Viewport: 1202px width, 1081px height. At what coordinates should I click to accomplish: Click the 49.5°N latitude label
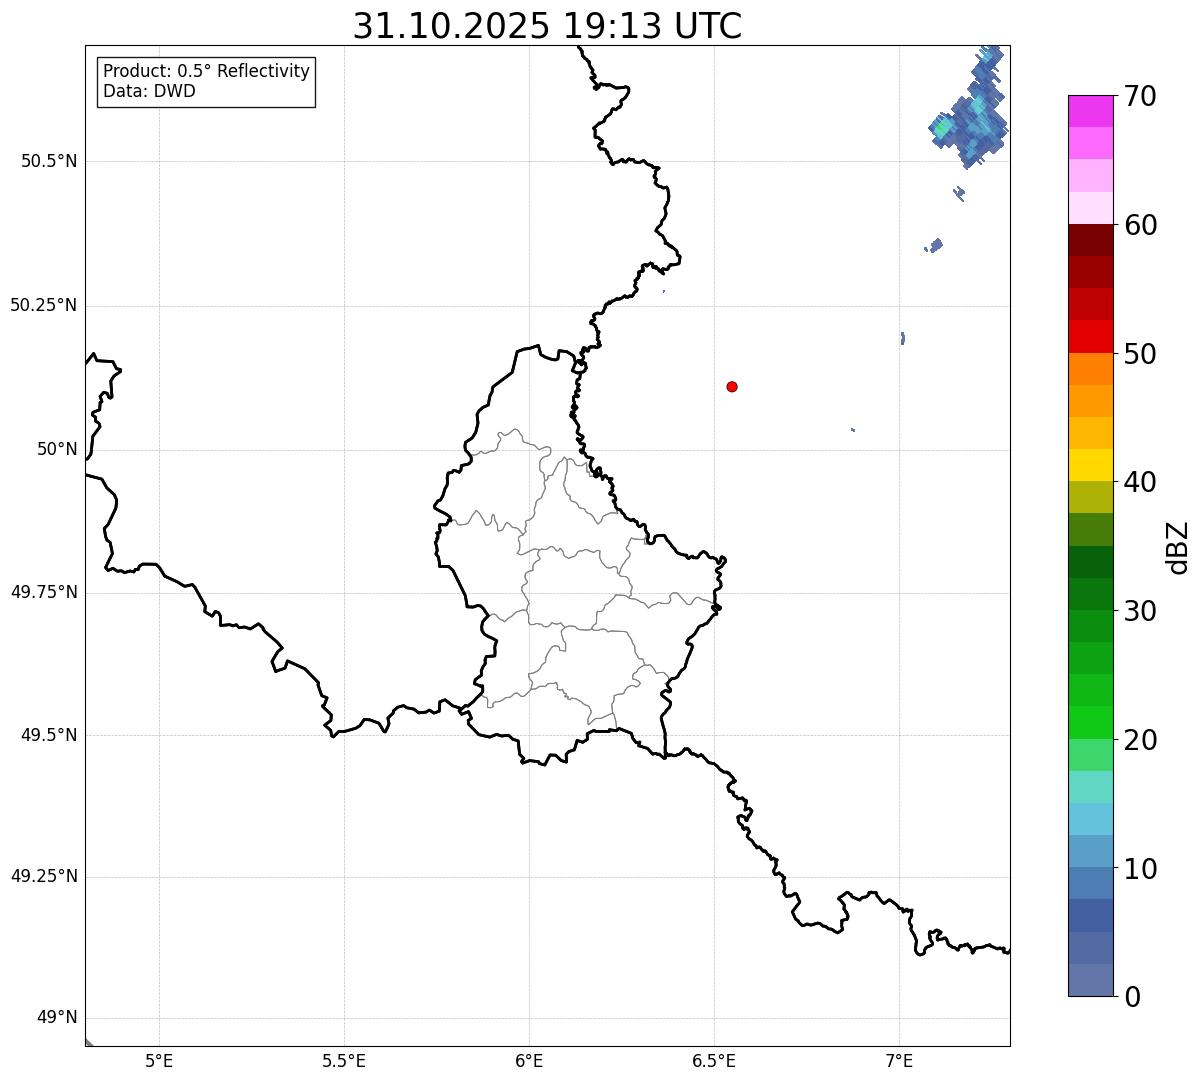(49, 735)
